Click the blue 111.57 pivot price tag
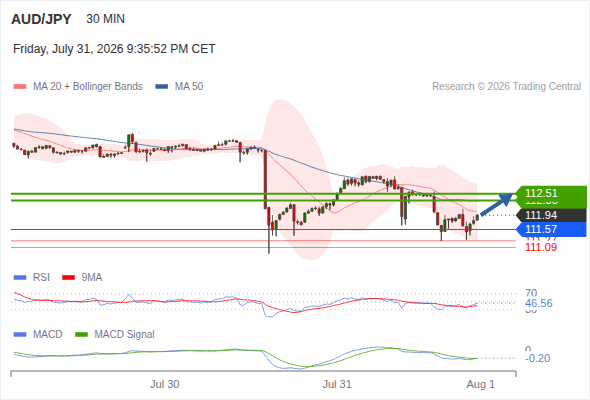Image resolution: width=590 pixels, height=400 pixels. coord(552,229)
